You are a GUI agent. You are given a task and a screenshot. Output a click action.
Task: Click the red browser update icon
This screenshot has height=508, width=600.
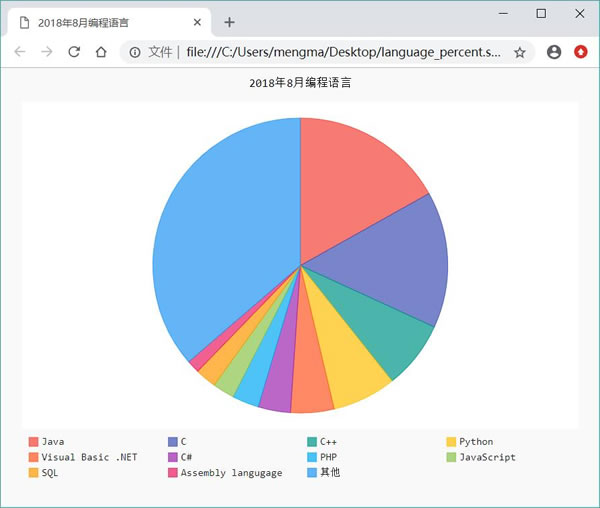[580, 52]
